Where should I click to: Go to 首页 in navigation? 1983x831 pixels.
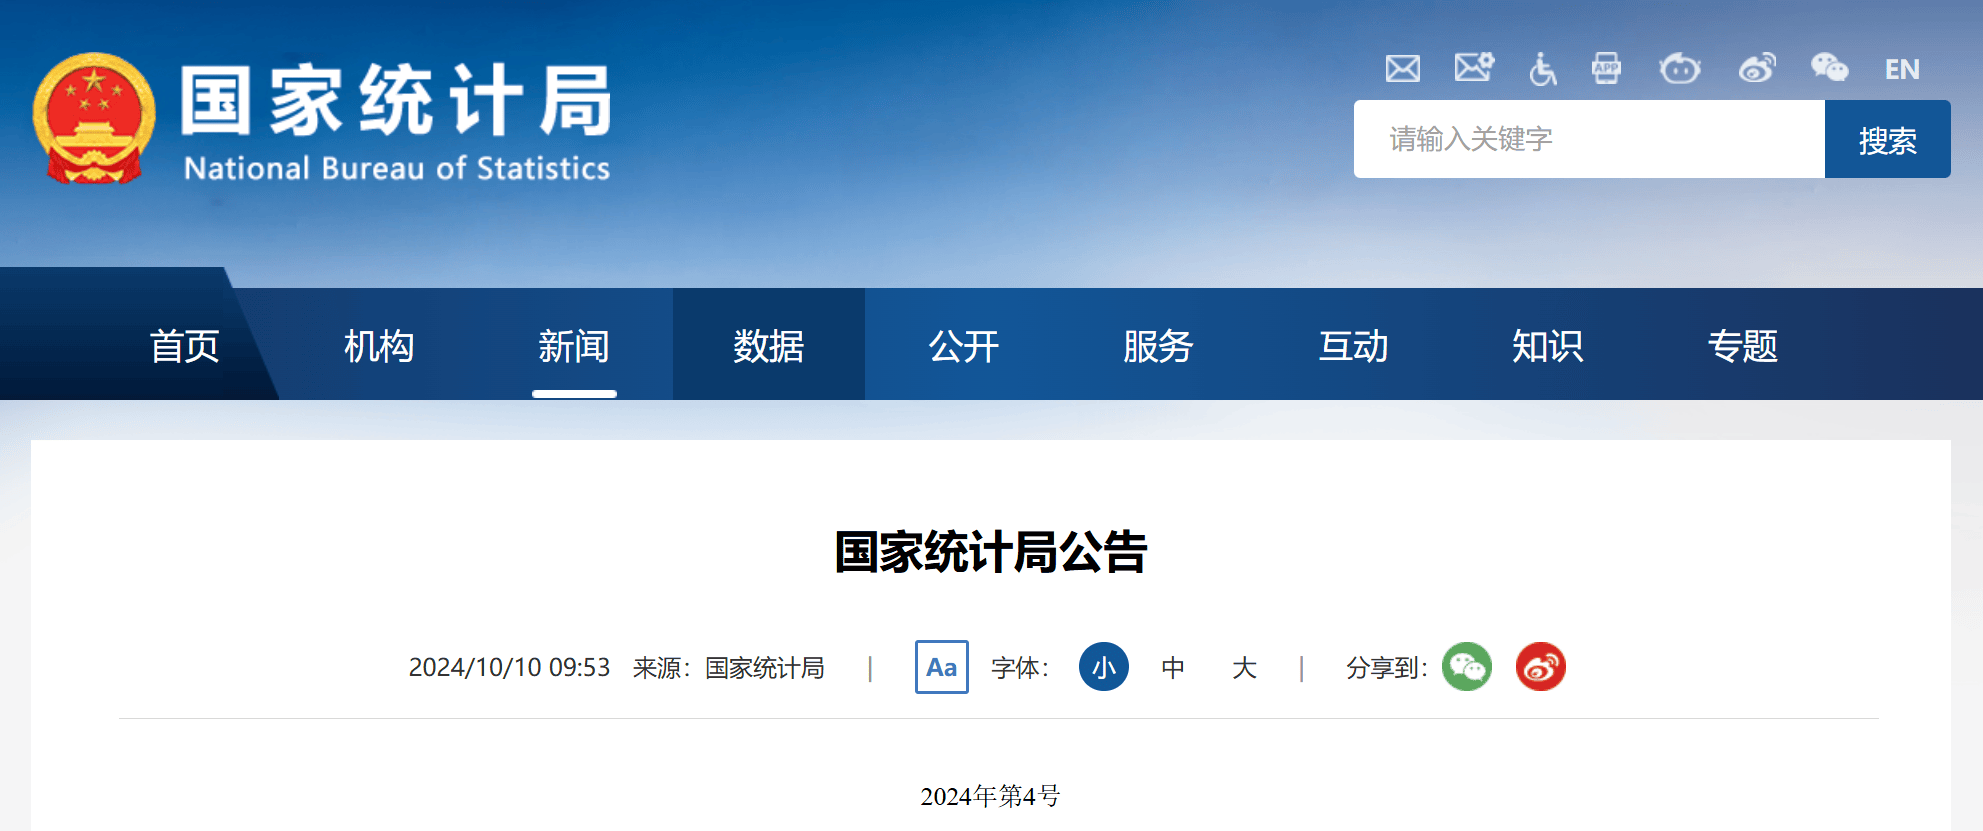(184, 346)
